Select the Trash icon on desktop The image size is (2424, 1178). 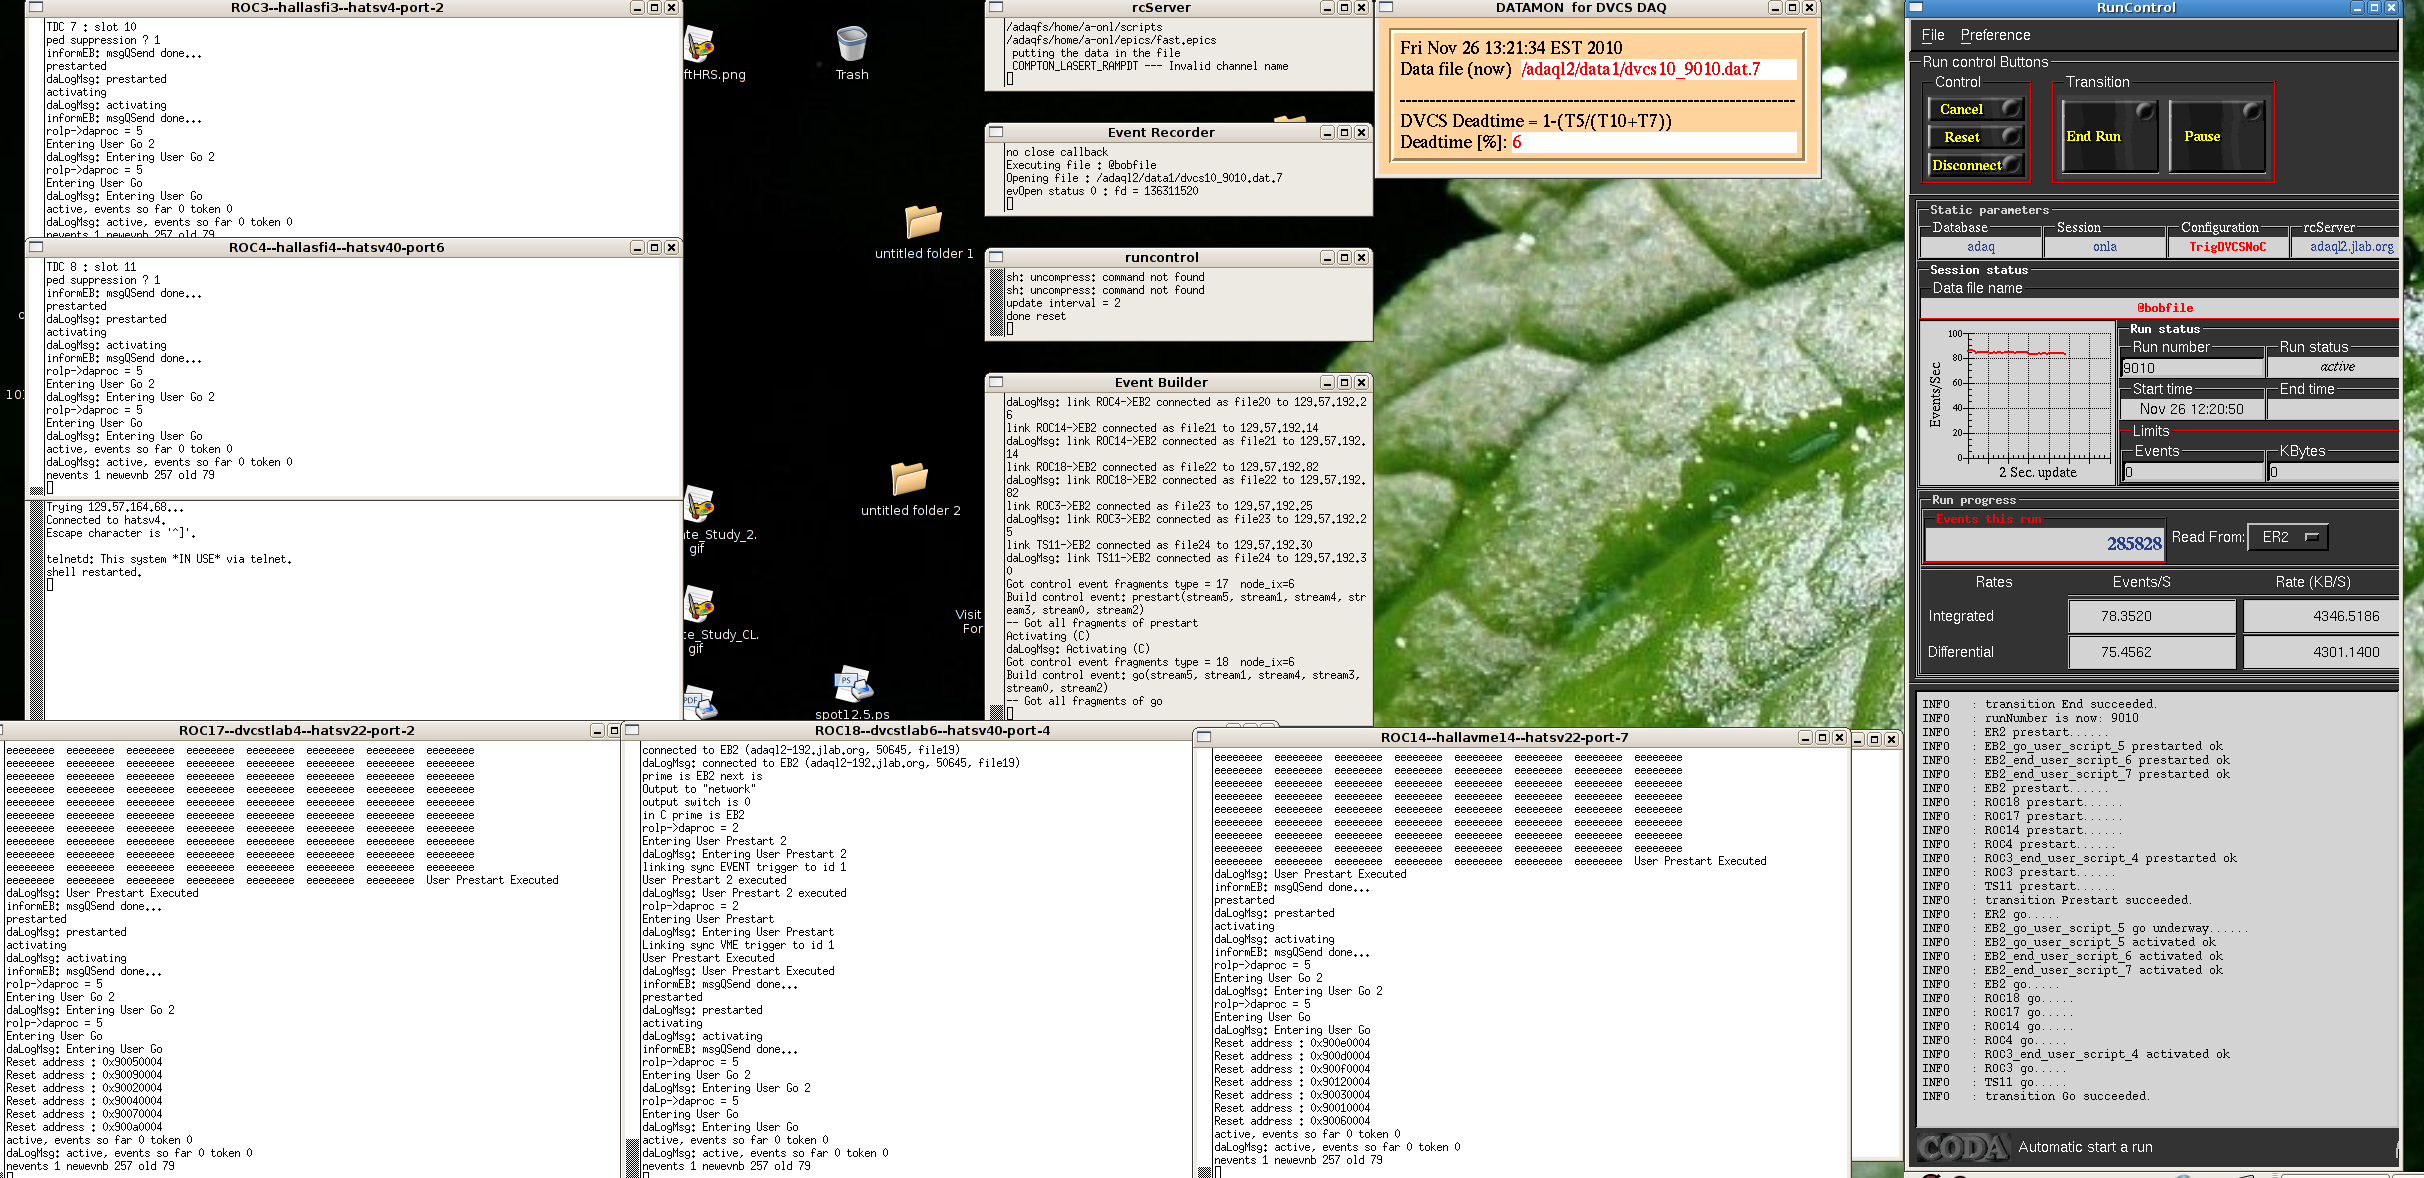[852, 53]
